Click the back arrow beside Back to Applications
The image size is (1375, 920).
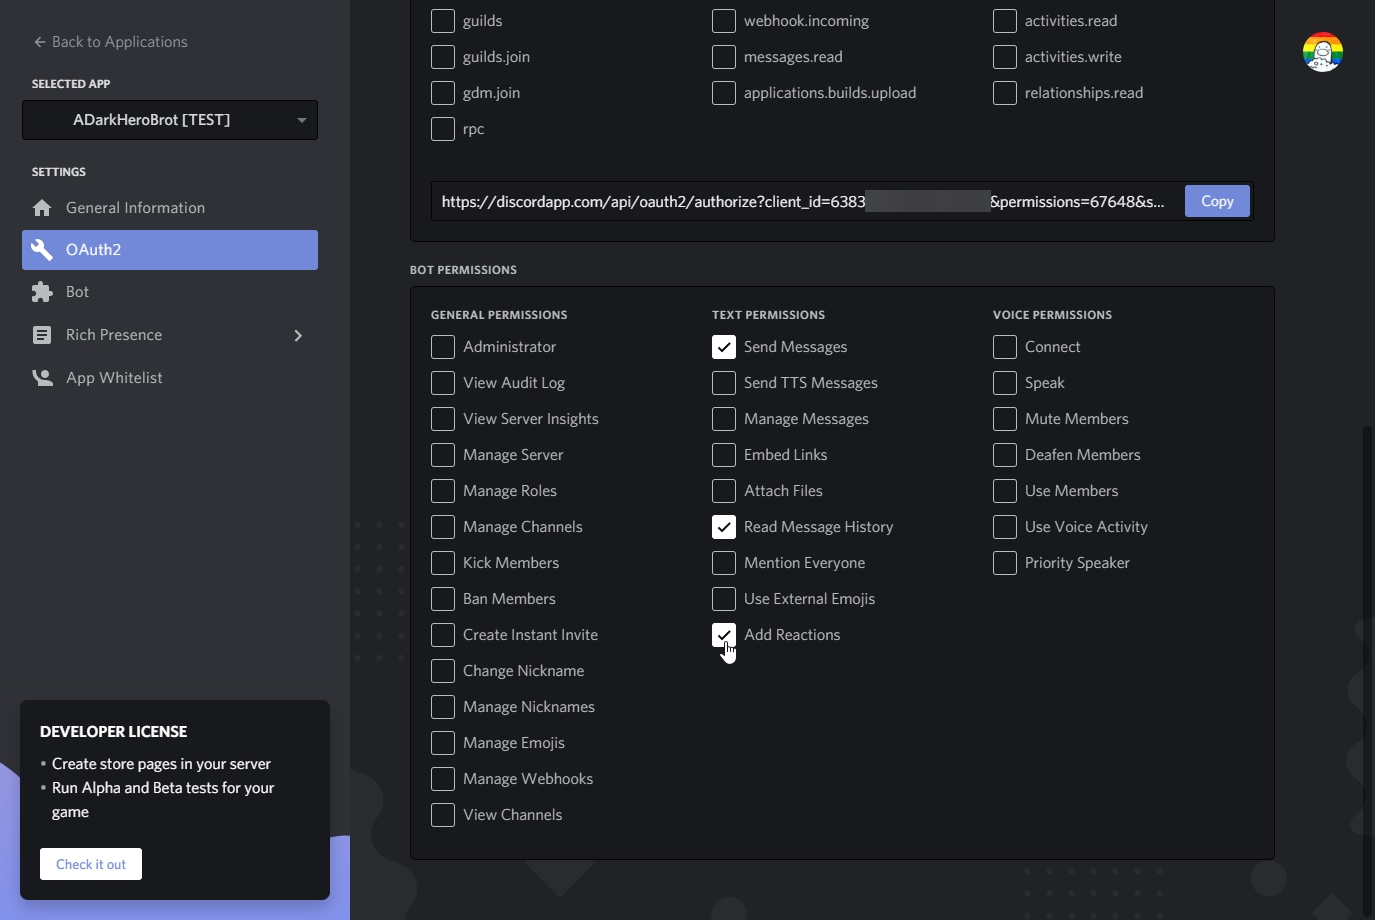coord(40,42)
